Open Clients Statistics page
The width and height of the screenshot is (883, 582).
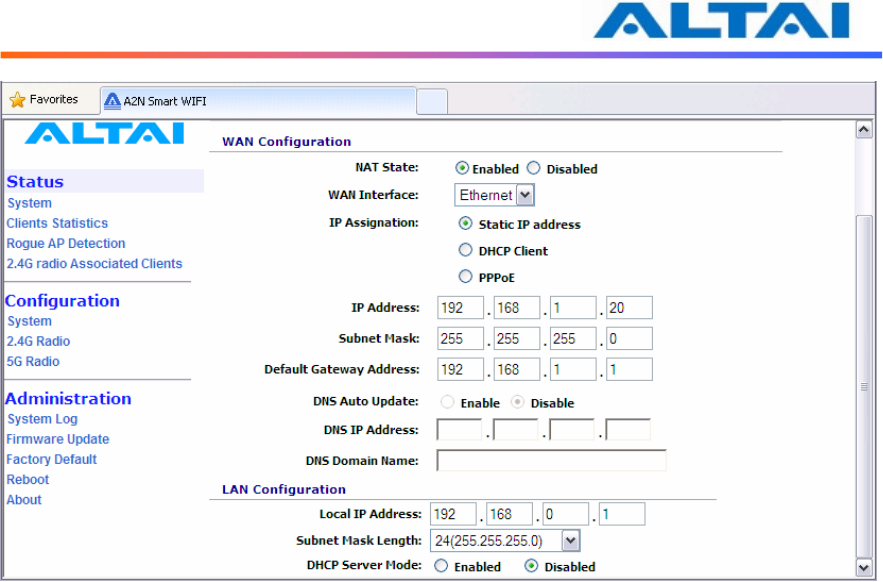(57, 223)
